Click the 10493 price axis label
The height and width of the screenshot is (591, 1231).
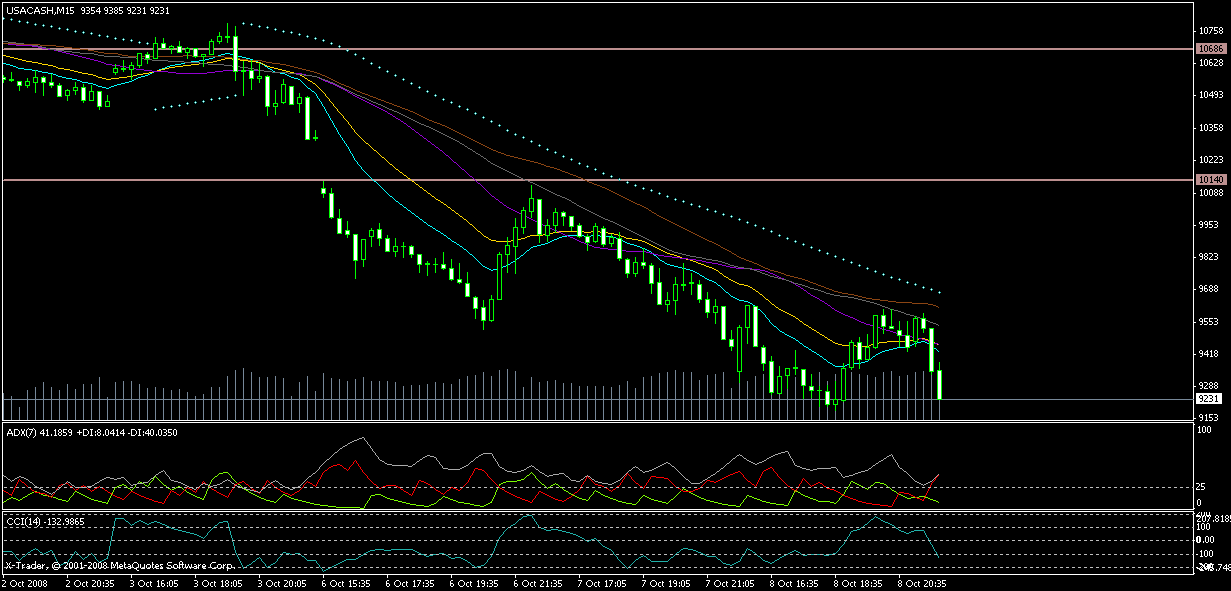click(x=1211, y=95)
